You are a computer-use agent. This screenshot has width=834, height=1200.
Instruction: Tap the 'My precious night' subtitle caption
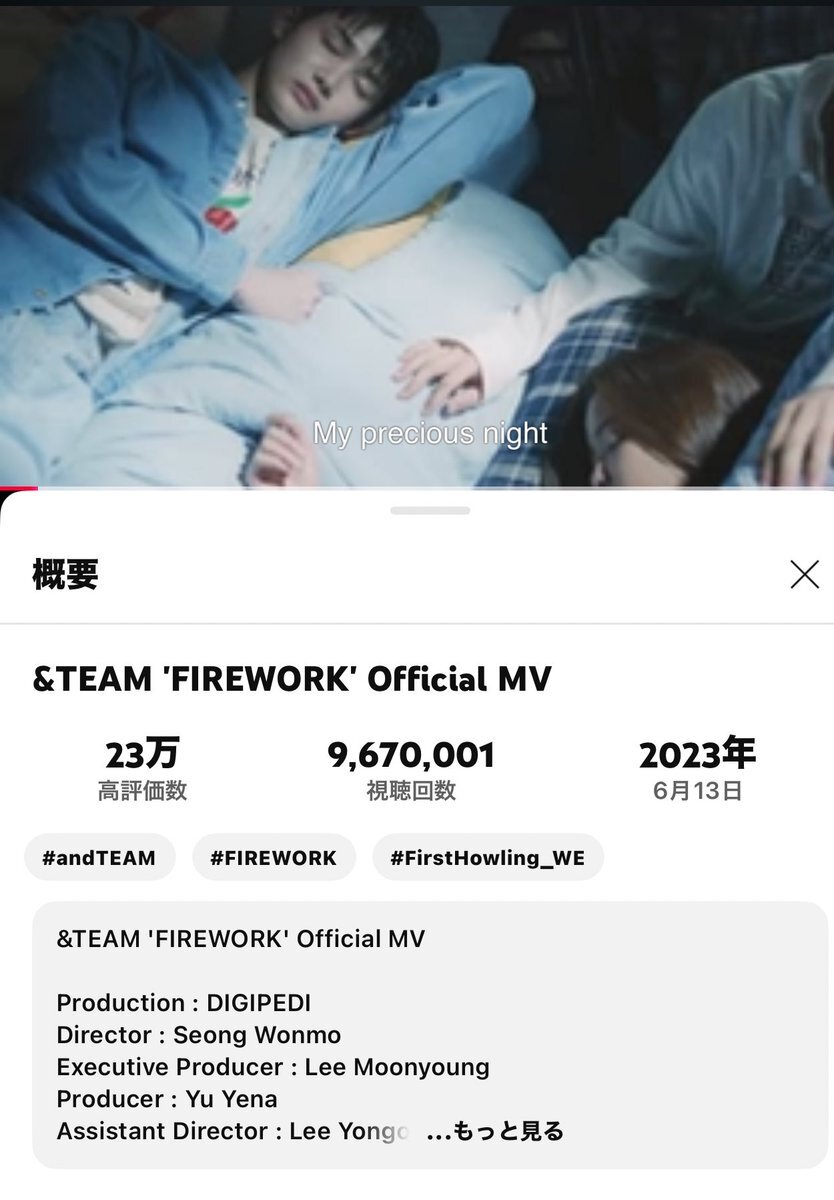pos(430,433)
